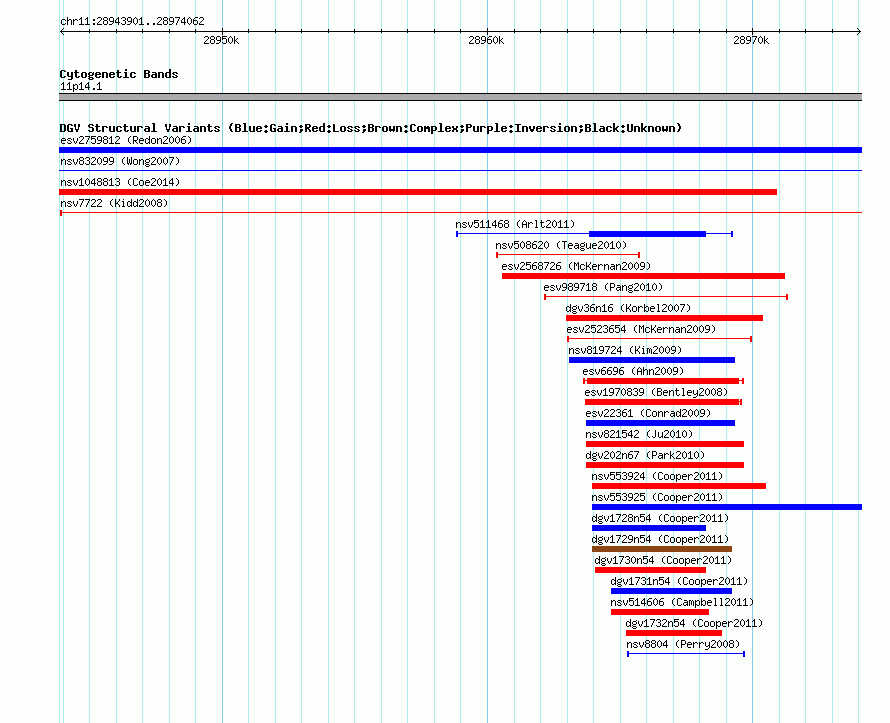This screenshot has height=723, width=890.
Task: Click the chr11:28943901..28974062 coordinate text
Action: 132,21
